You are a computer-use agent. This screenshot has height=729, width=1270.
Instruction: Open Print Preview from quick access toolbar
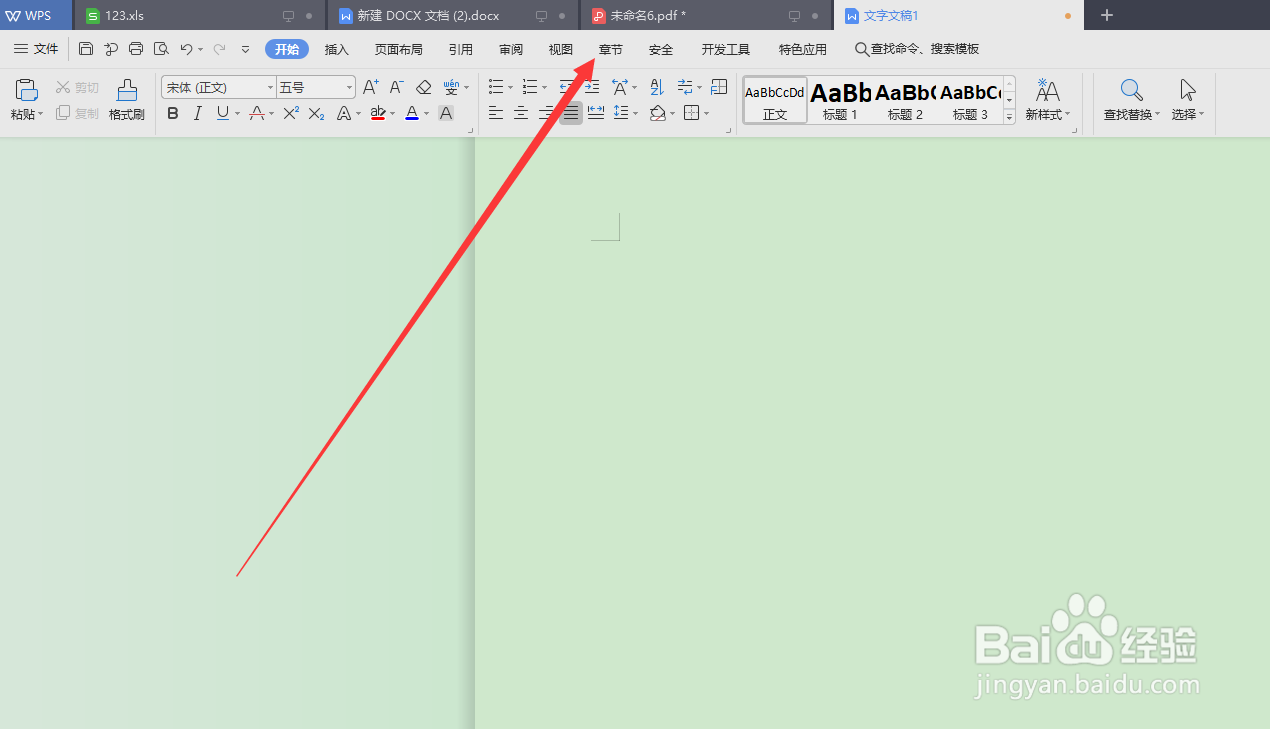click(161, 49)
